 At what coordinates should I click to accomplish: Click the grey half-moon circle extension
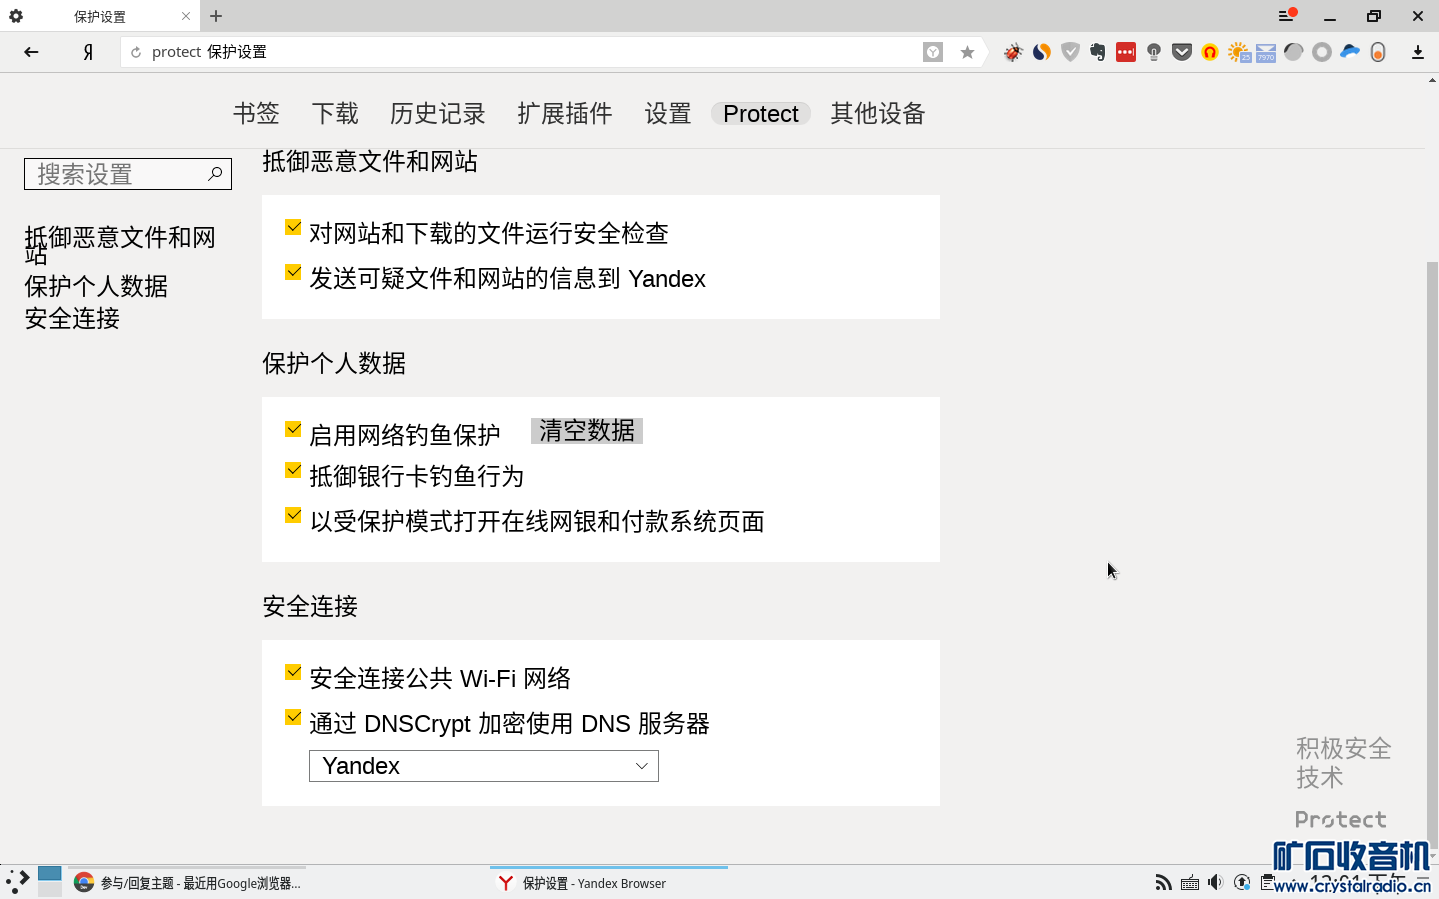click(1294, 52)
